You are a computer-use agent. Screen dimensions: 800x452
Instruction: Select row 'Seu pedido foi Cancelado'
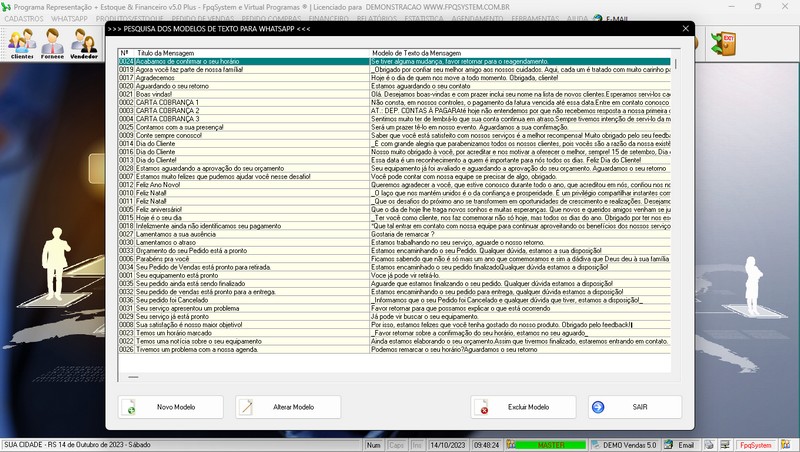pos(394,300)
